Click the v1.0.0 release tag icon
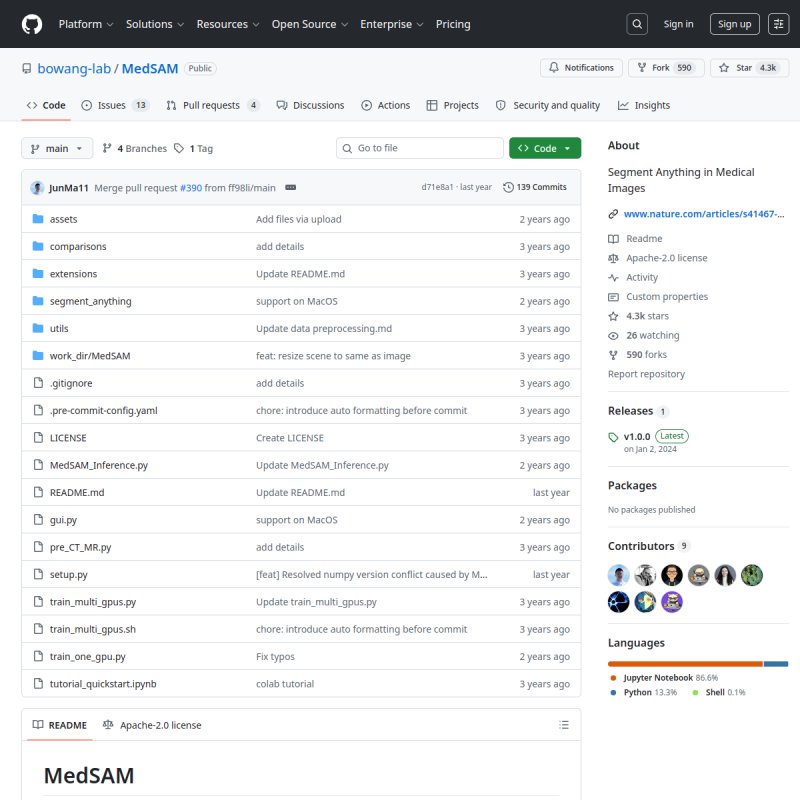This screenshot has height=800, width=800. tap(613, 437)
